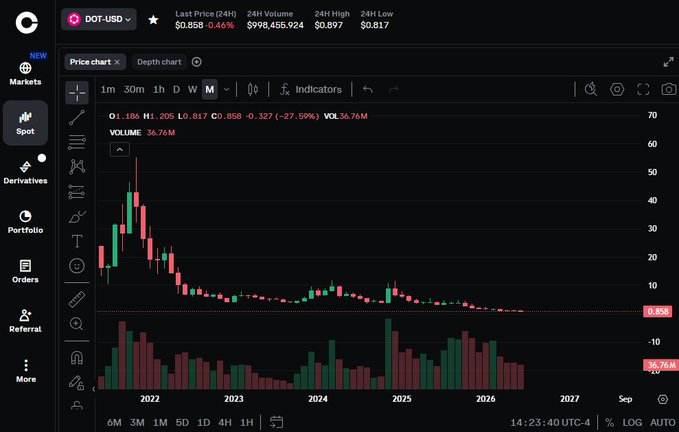Open the DOT-USD pair selector dropdown
The image size is (679, 432).
coord(99,19)
